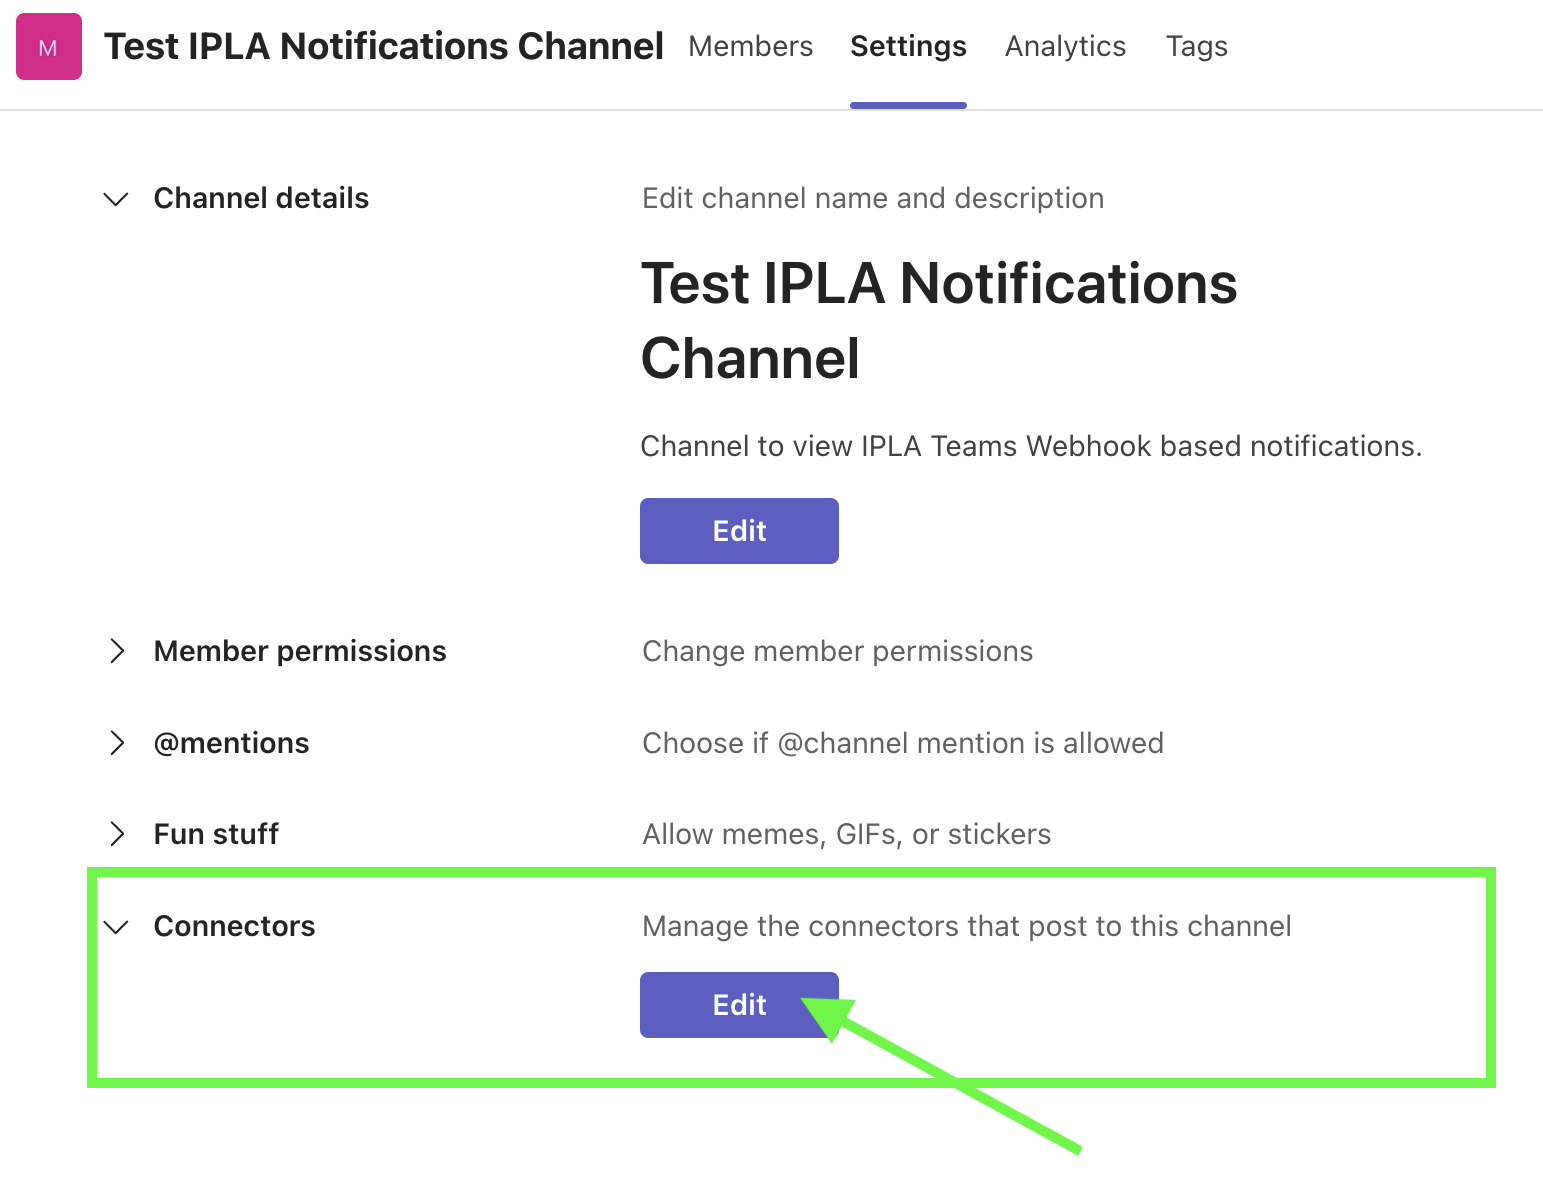The height and width of the screenshot is (1191, 1543).
Task: Click the Member permissions label
Action: (300, 651)
